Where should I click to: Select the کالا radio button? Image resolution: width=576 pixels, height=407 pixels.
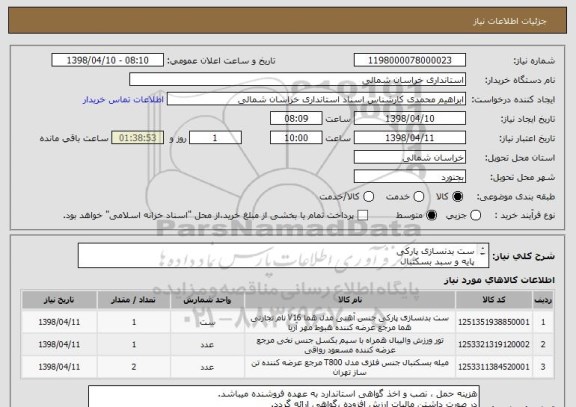(457, 197)
